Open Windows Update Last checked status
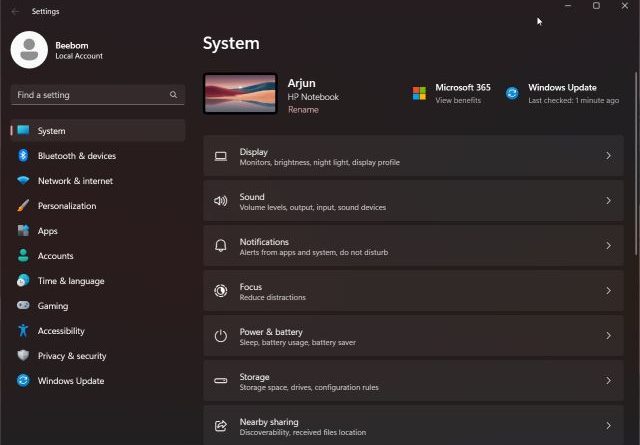The image size is (640, 445). click(573, 100)
